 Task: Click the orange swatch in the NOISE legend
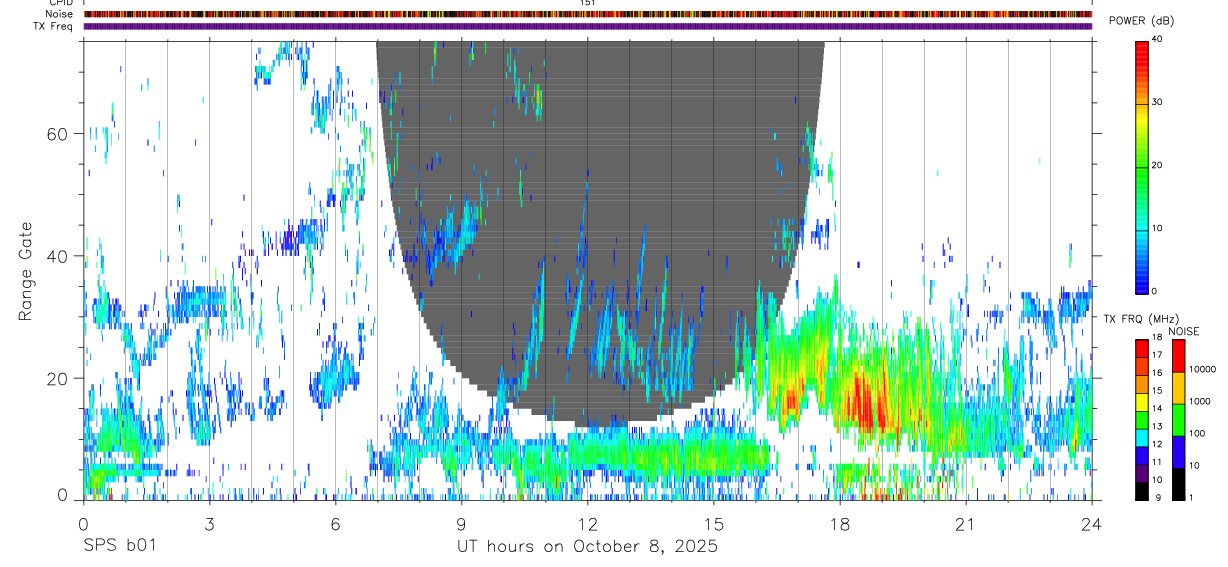click(1178, 388)
